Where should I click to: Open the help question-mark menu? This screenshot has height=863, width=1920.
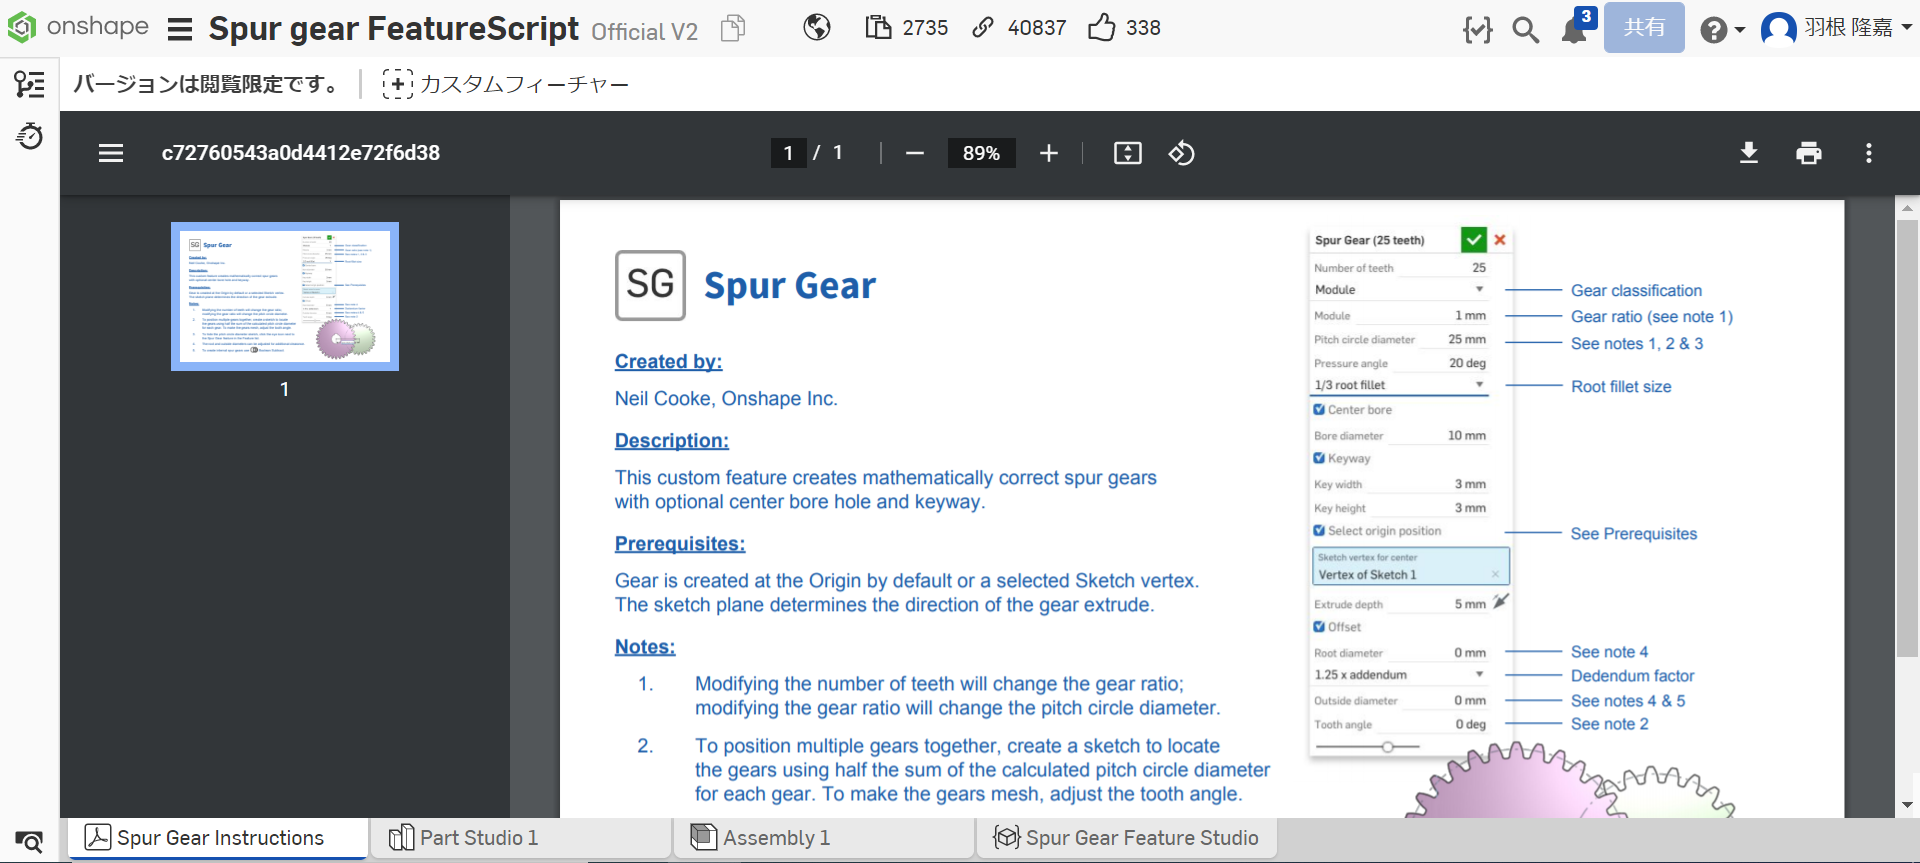point(1721,30)
